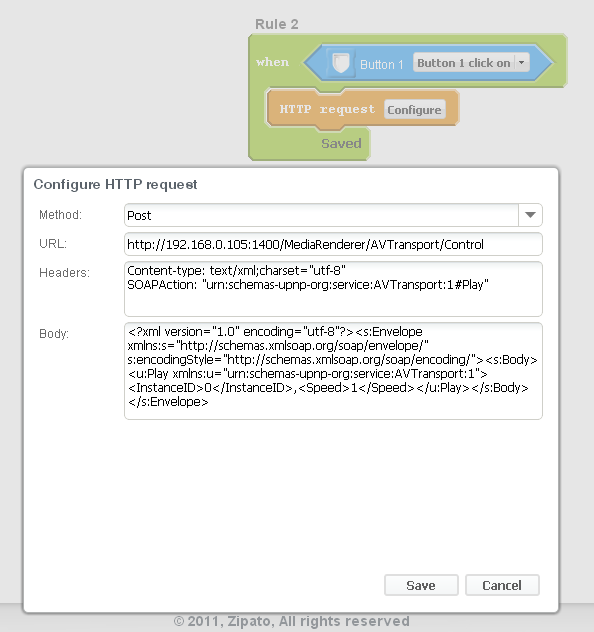Screen dimensions: 594x632
Task: Save the HTTP request configuration
Action: click(x=421, y=585)
